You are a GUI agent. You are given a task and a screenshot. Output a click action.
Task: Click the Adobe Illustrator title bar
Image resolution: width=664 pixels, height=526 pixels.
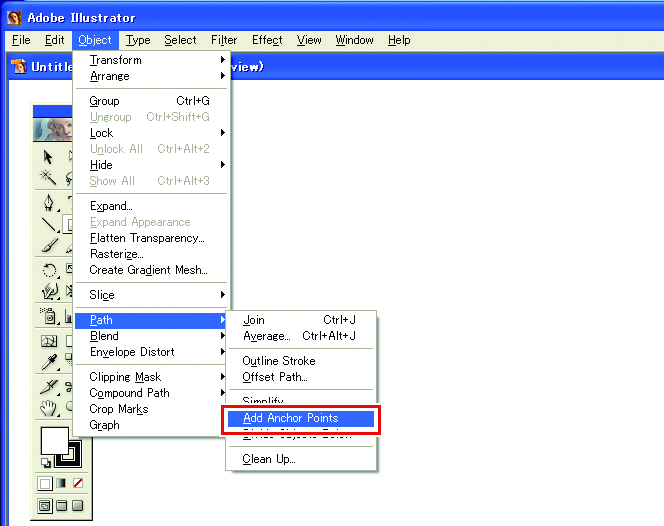click(330, 17)
